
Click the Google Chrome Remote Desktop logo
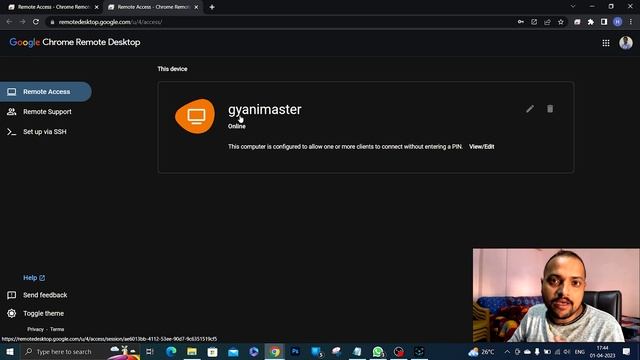pos(75,42)
